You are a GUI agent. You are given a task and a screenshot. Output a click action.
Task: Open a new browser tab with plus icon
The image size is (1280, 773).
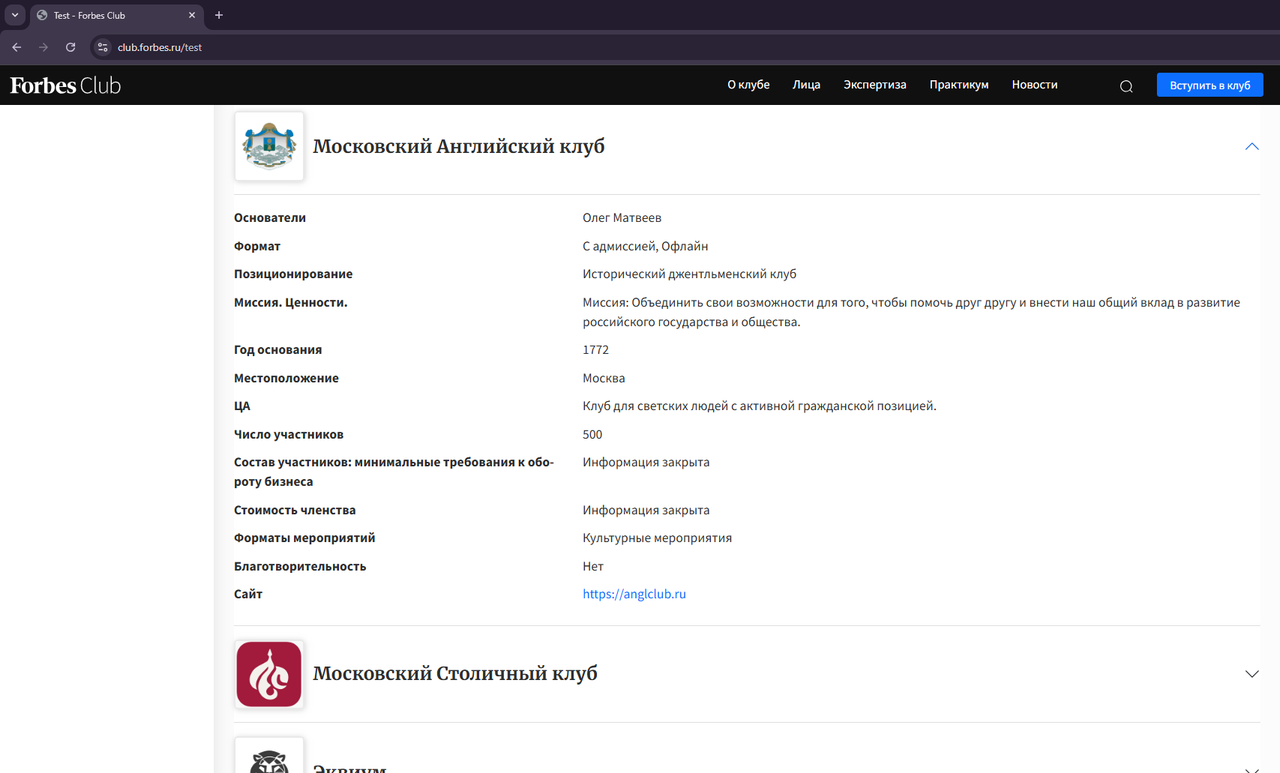[219, 15]
